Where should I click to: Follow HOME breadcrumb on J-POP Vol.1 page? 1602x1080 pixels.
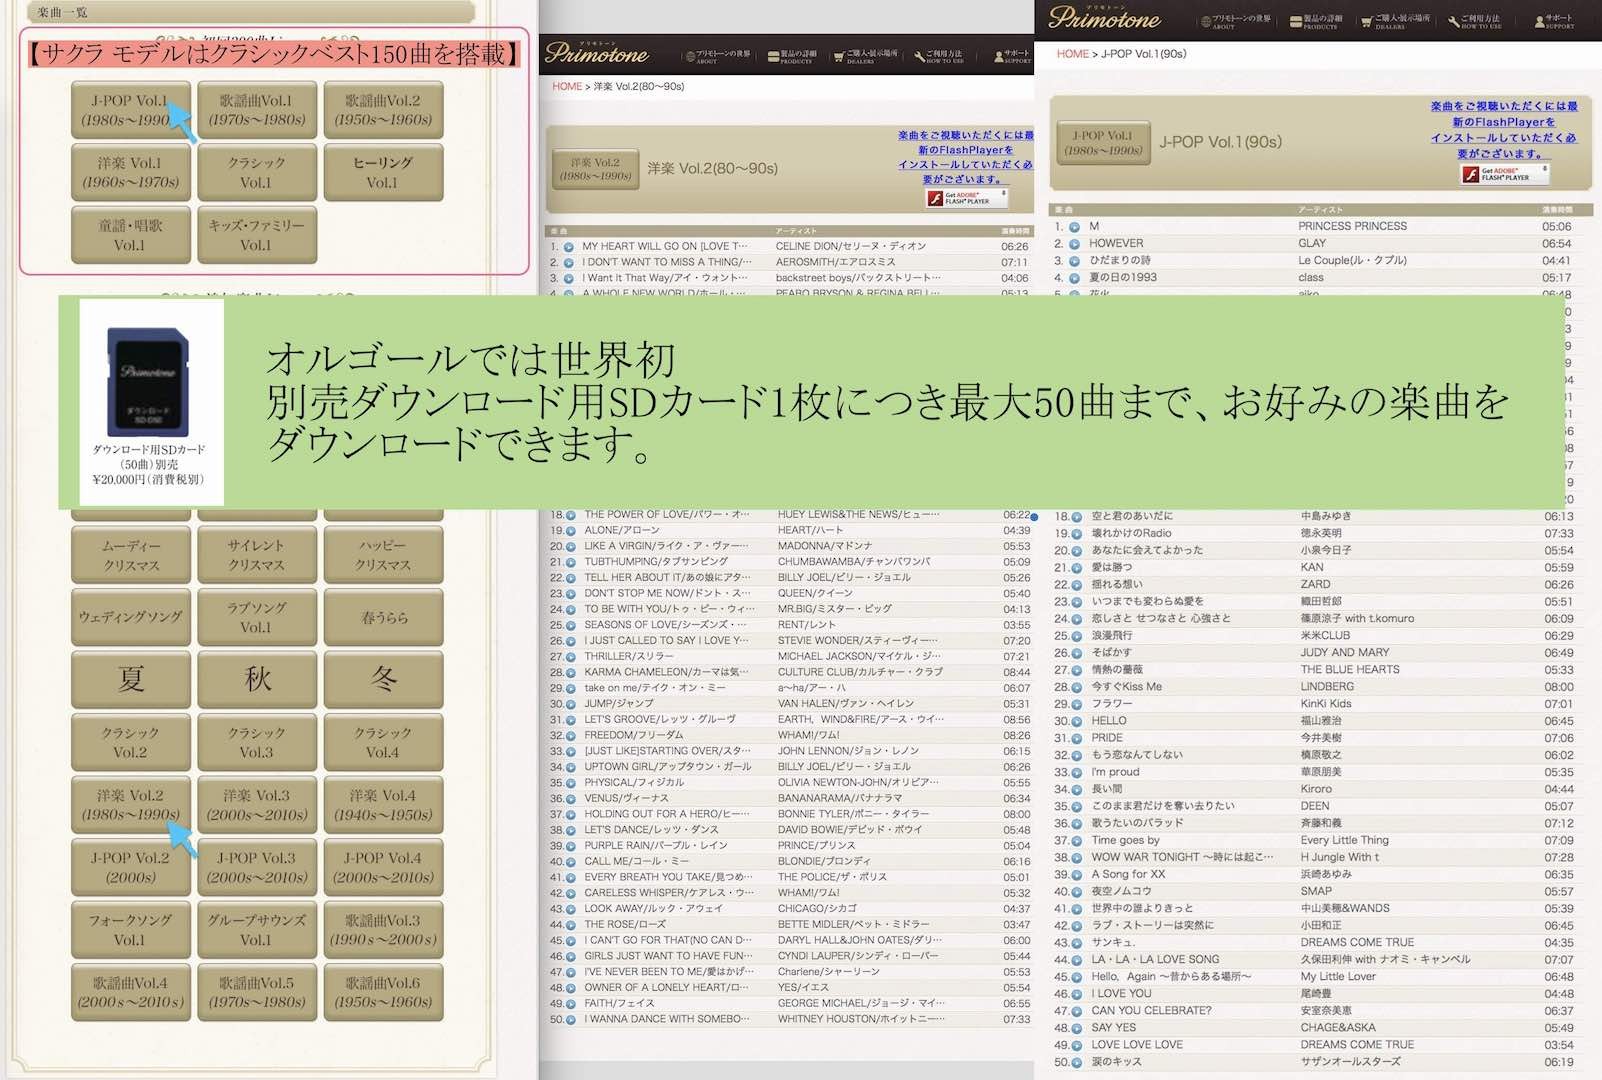[x=1073, y=54]
